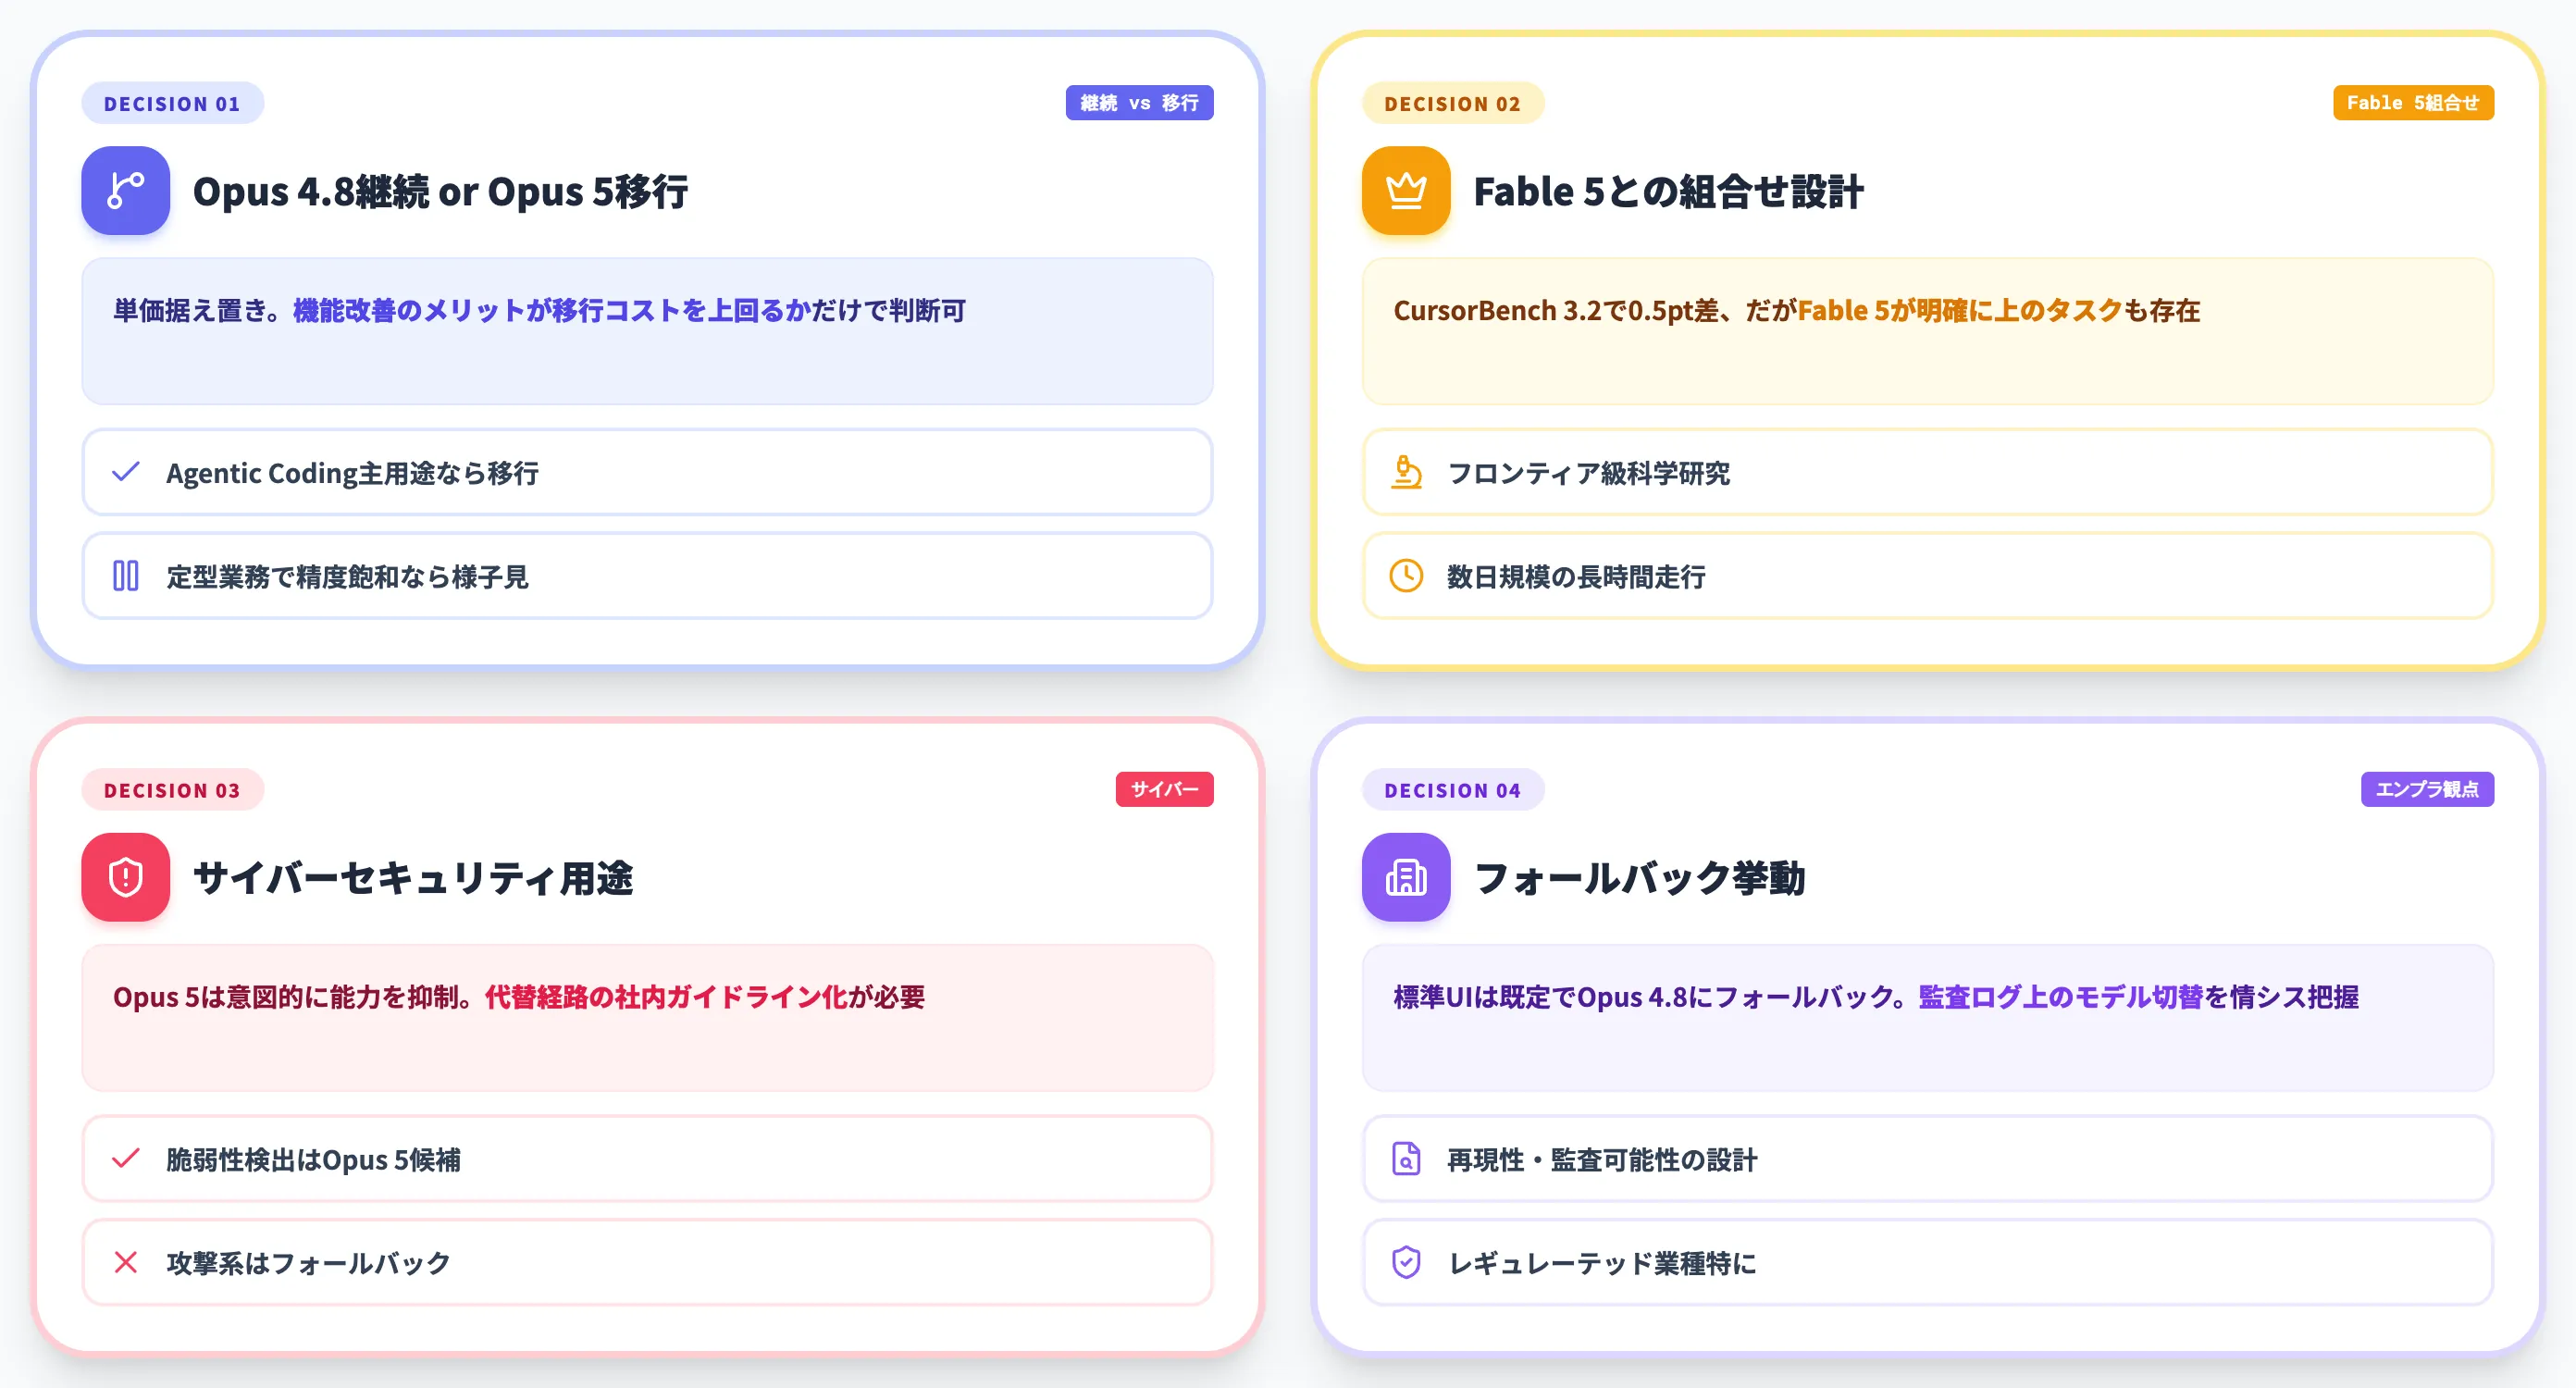Click the row text Agentic Coding主用途なら移行
The image size is (2576, 1388).
[352, 473]
